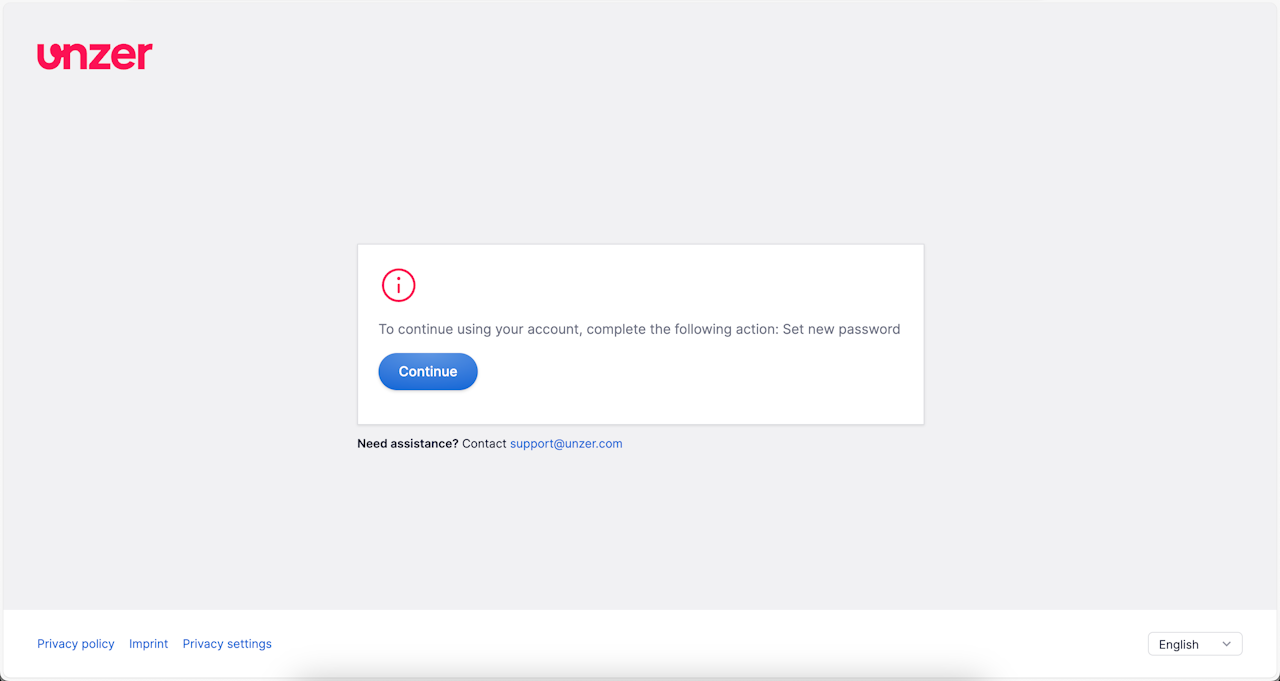Viewport: 1280px width, 681px height.
Task: Select the word "English" in the language box
Action: pyautogui.click(x=1178, y=645)
